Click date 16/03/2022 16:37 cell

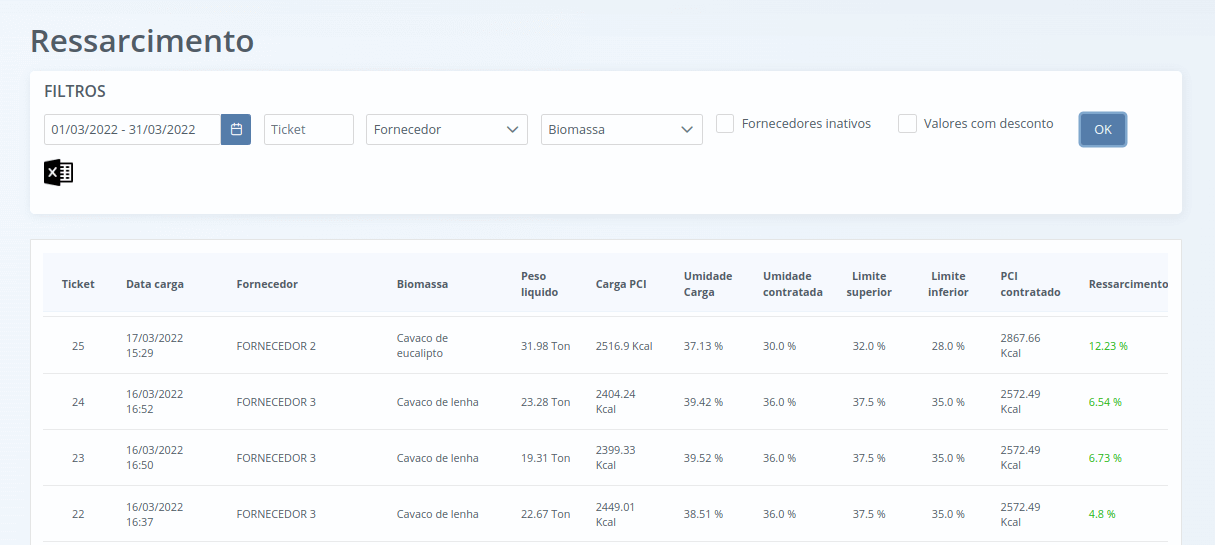(x=155, y=514)
